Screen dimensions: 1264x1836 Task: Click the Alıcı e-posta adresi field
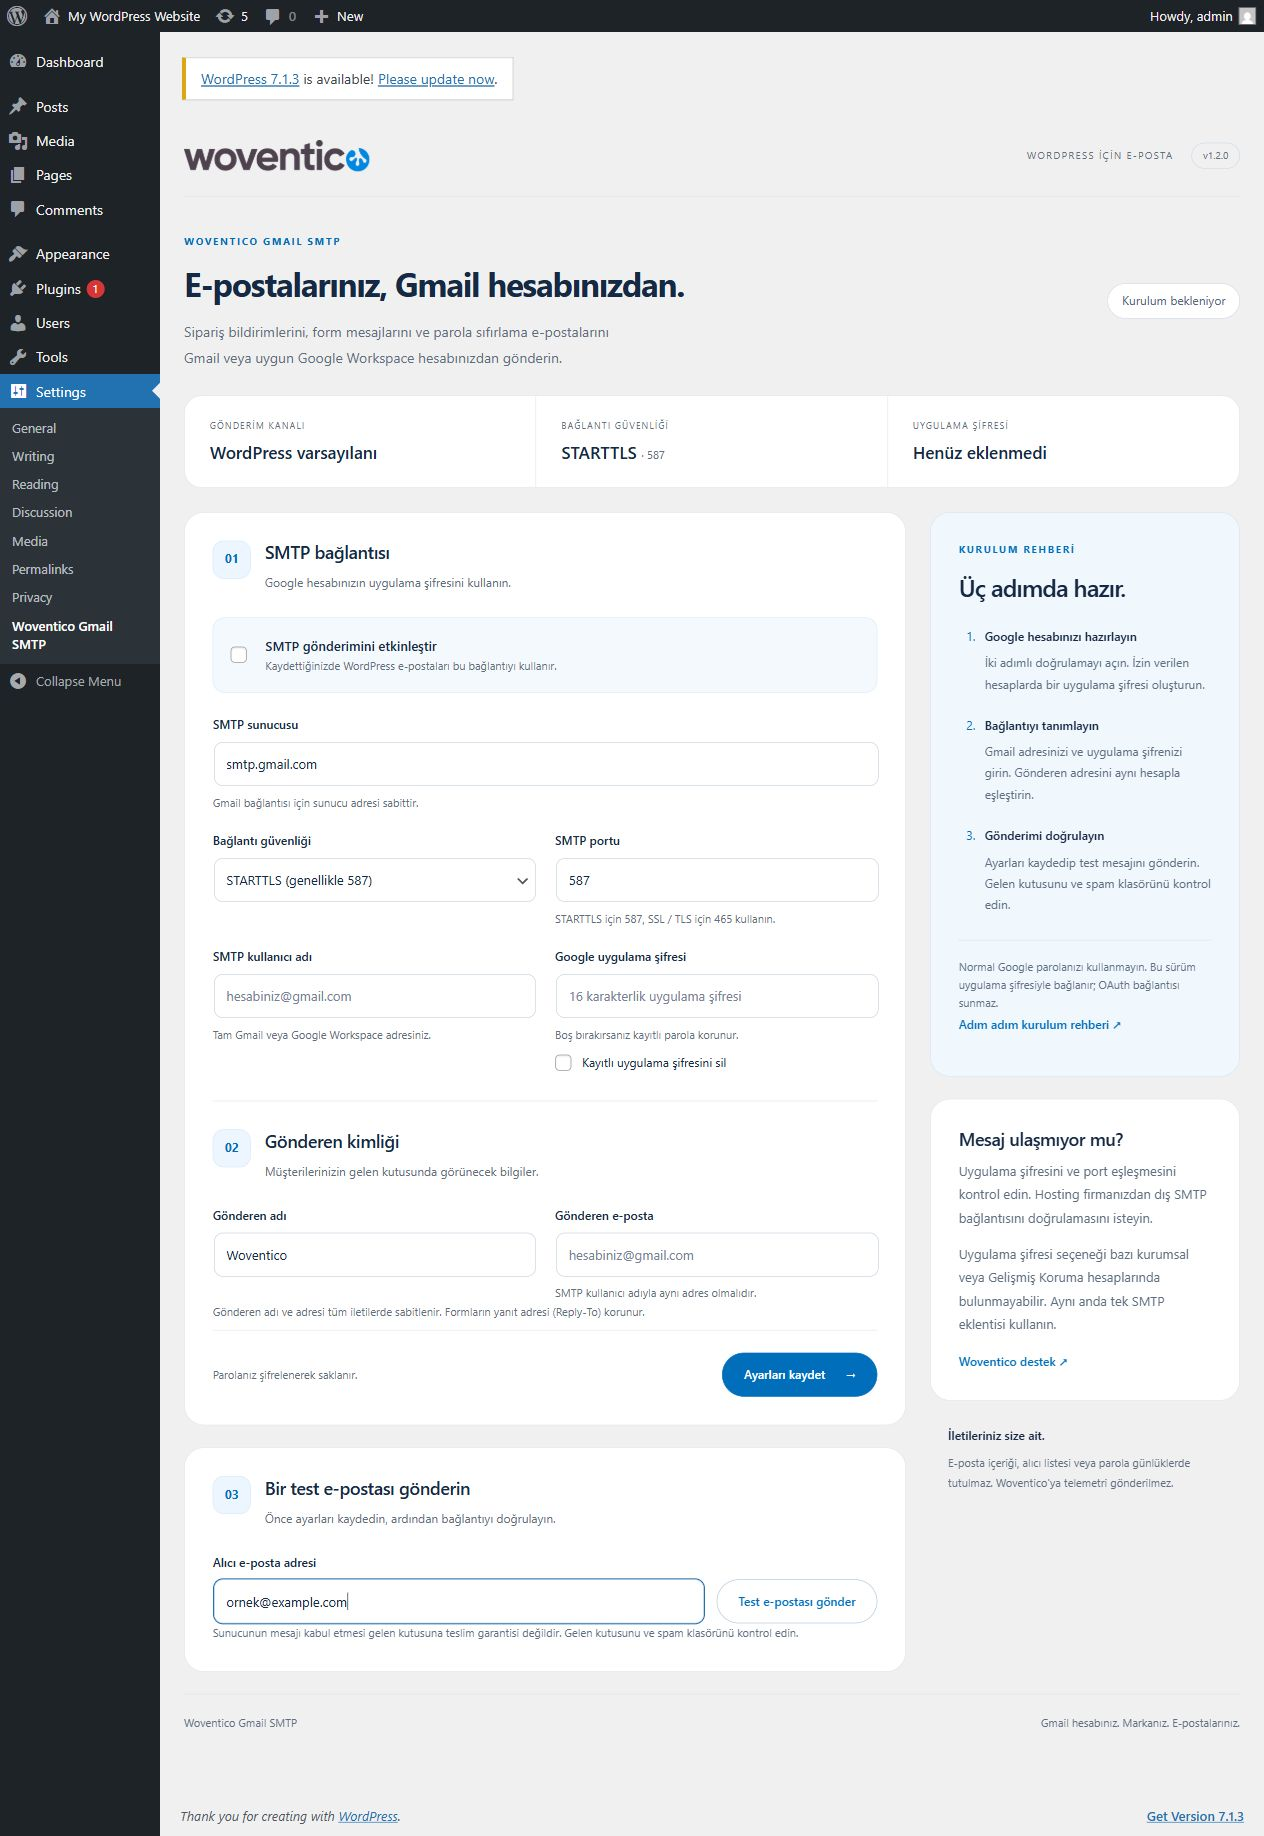(x=459, y=1602)
